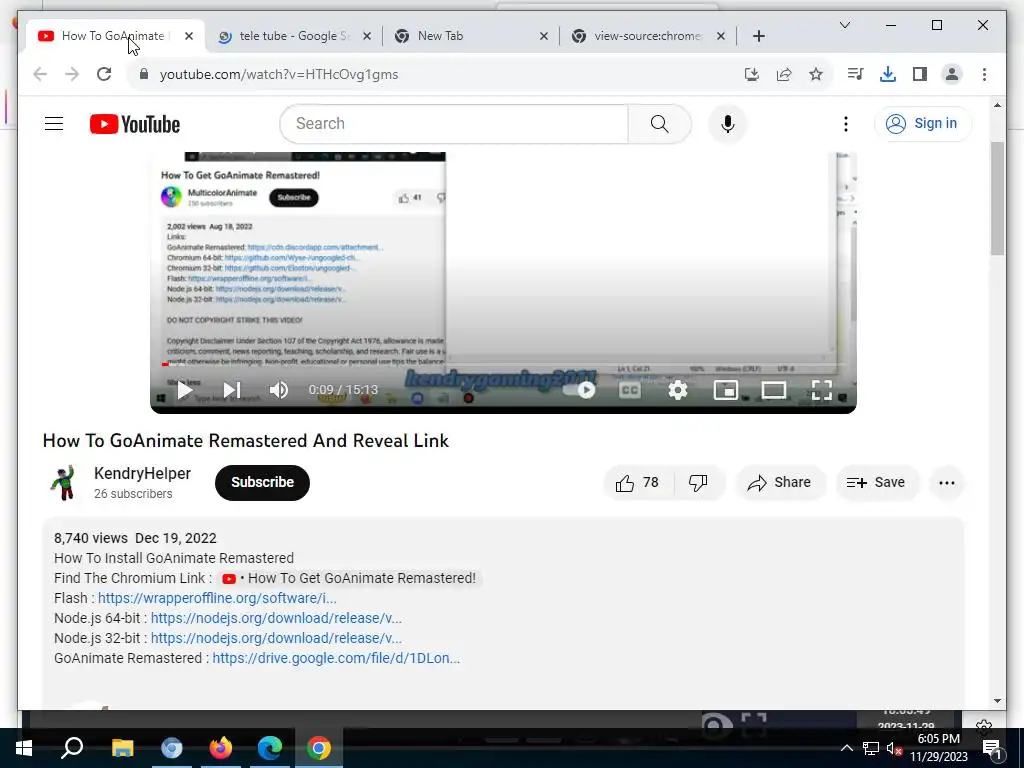The height and width of the screenshot is (768, 1024).
Task: Open linked video How To Get GoAnimate Remastered
Action: [349, 578]
